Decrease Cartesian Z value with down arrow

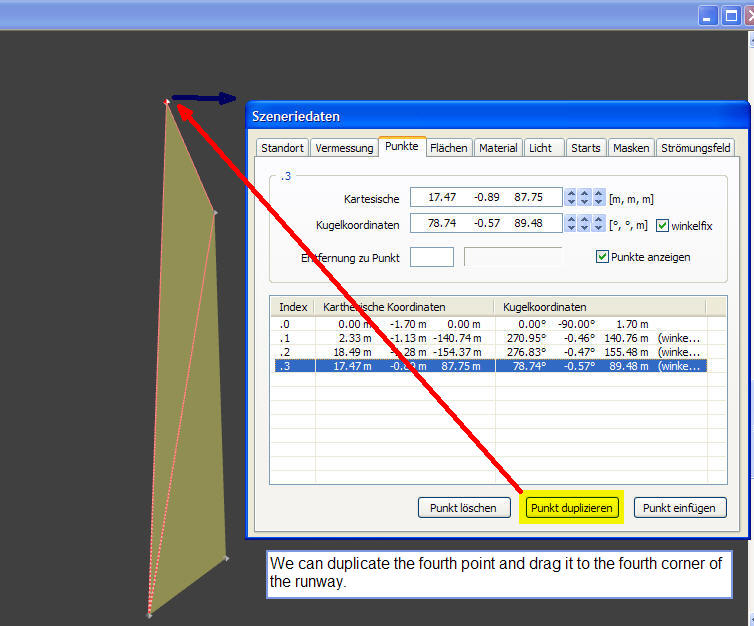pyautogui.click(x=598, y=201)
